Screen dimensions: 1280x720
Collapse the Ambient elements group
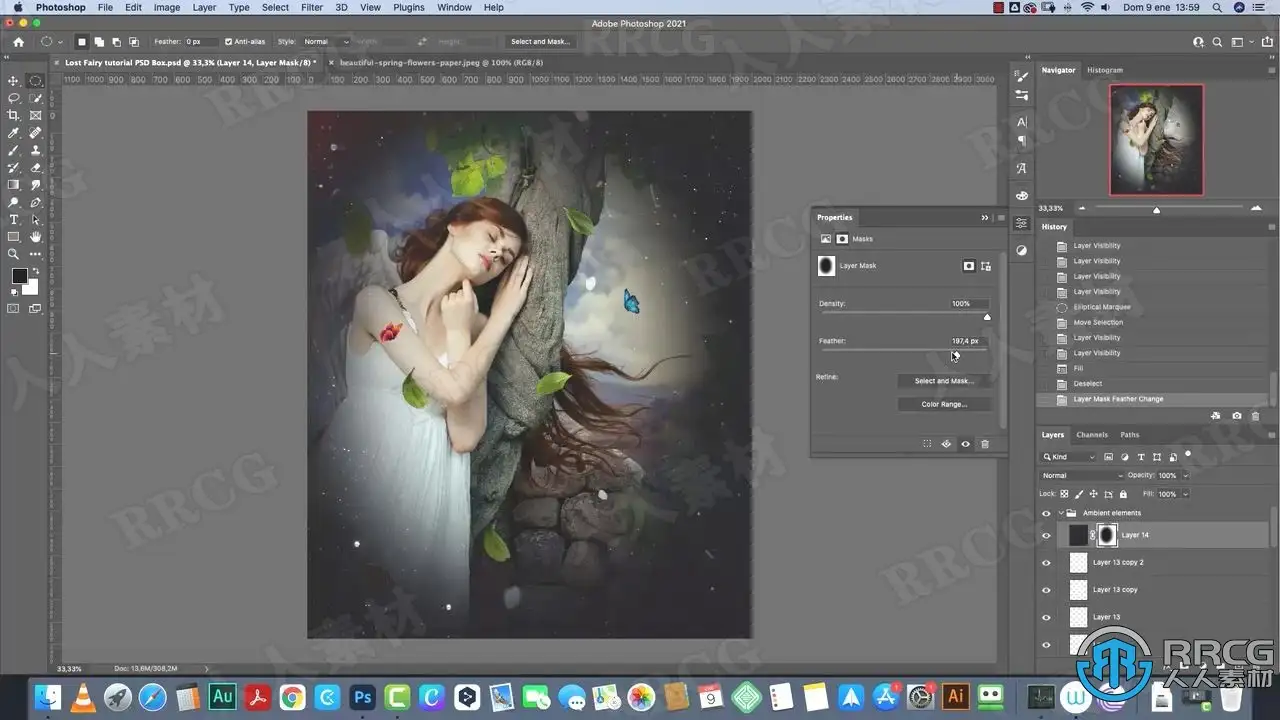1059,513
